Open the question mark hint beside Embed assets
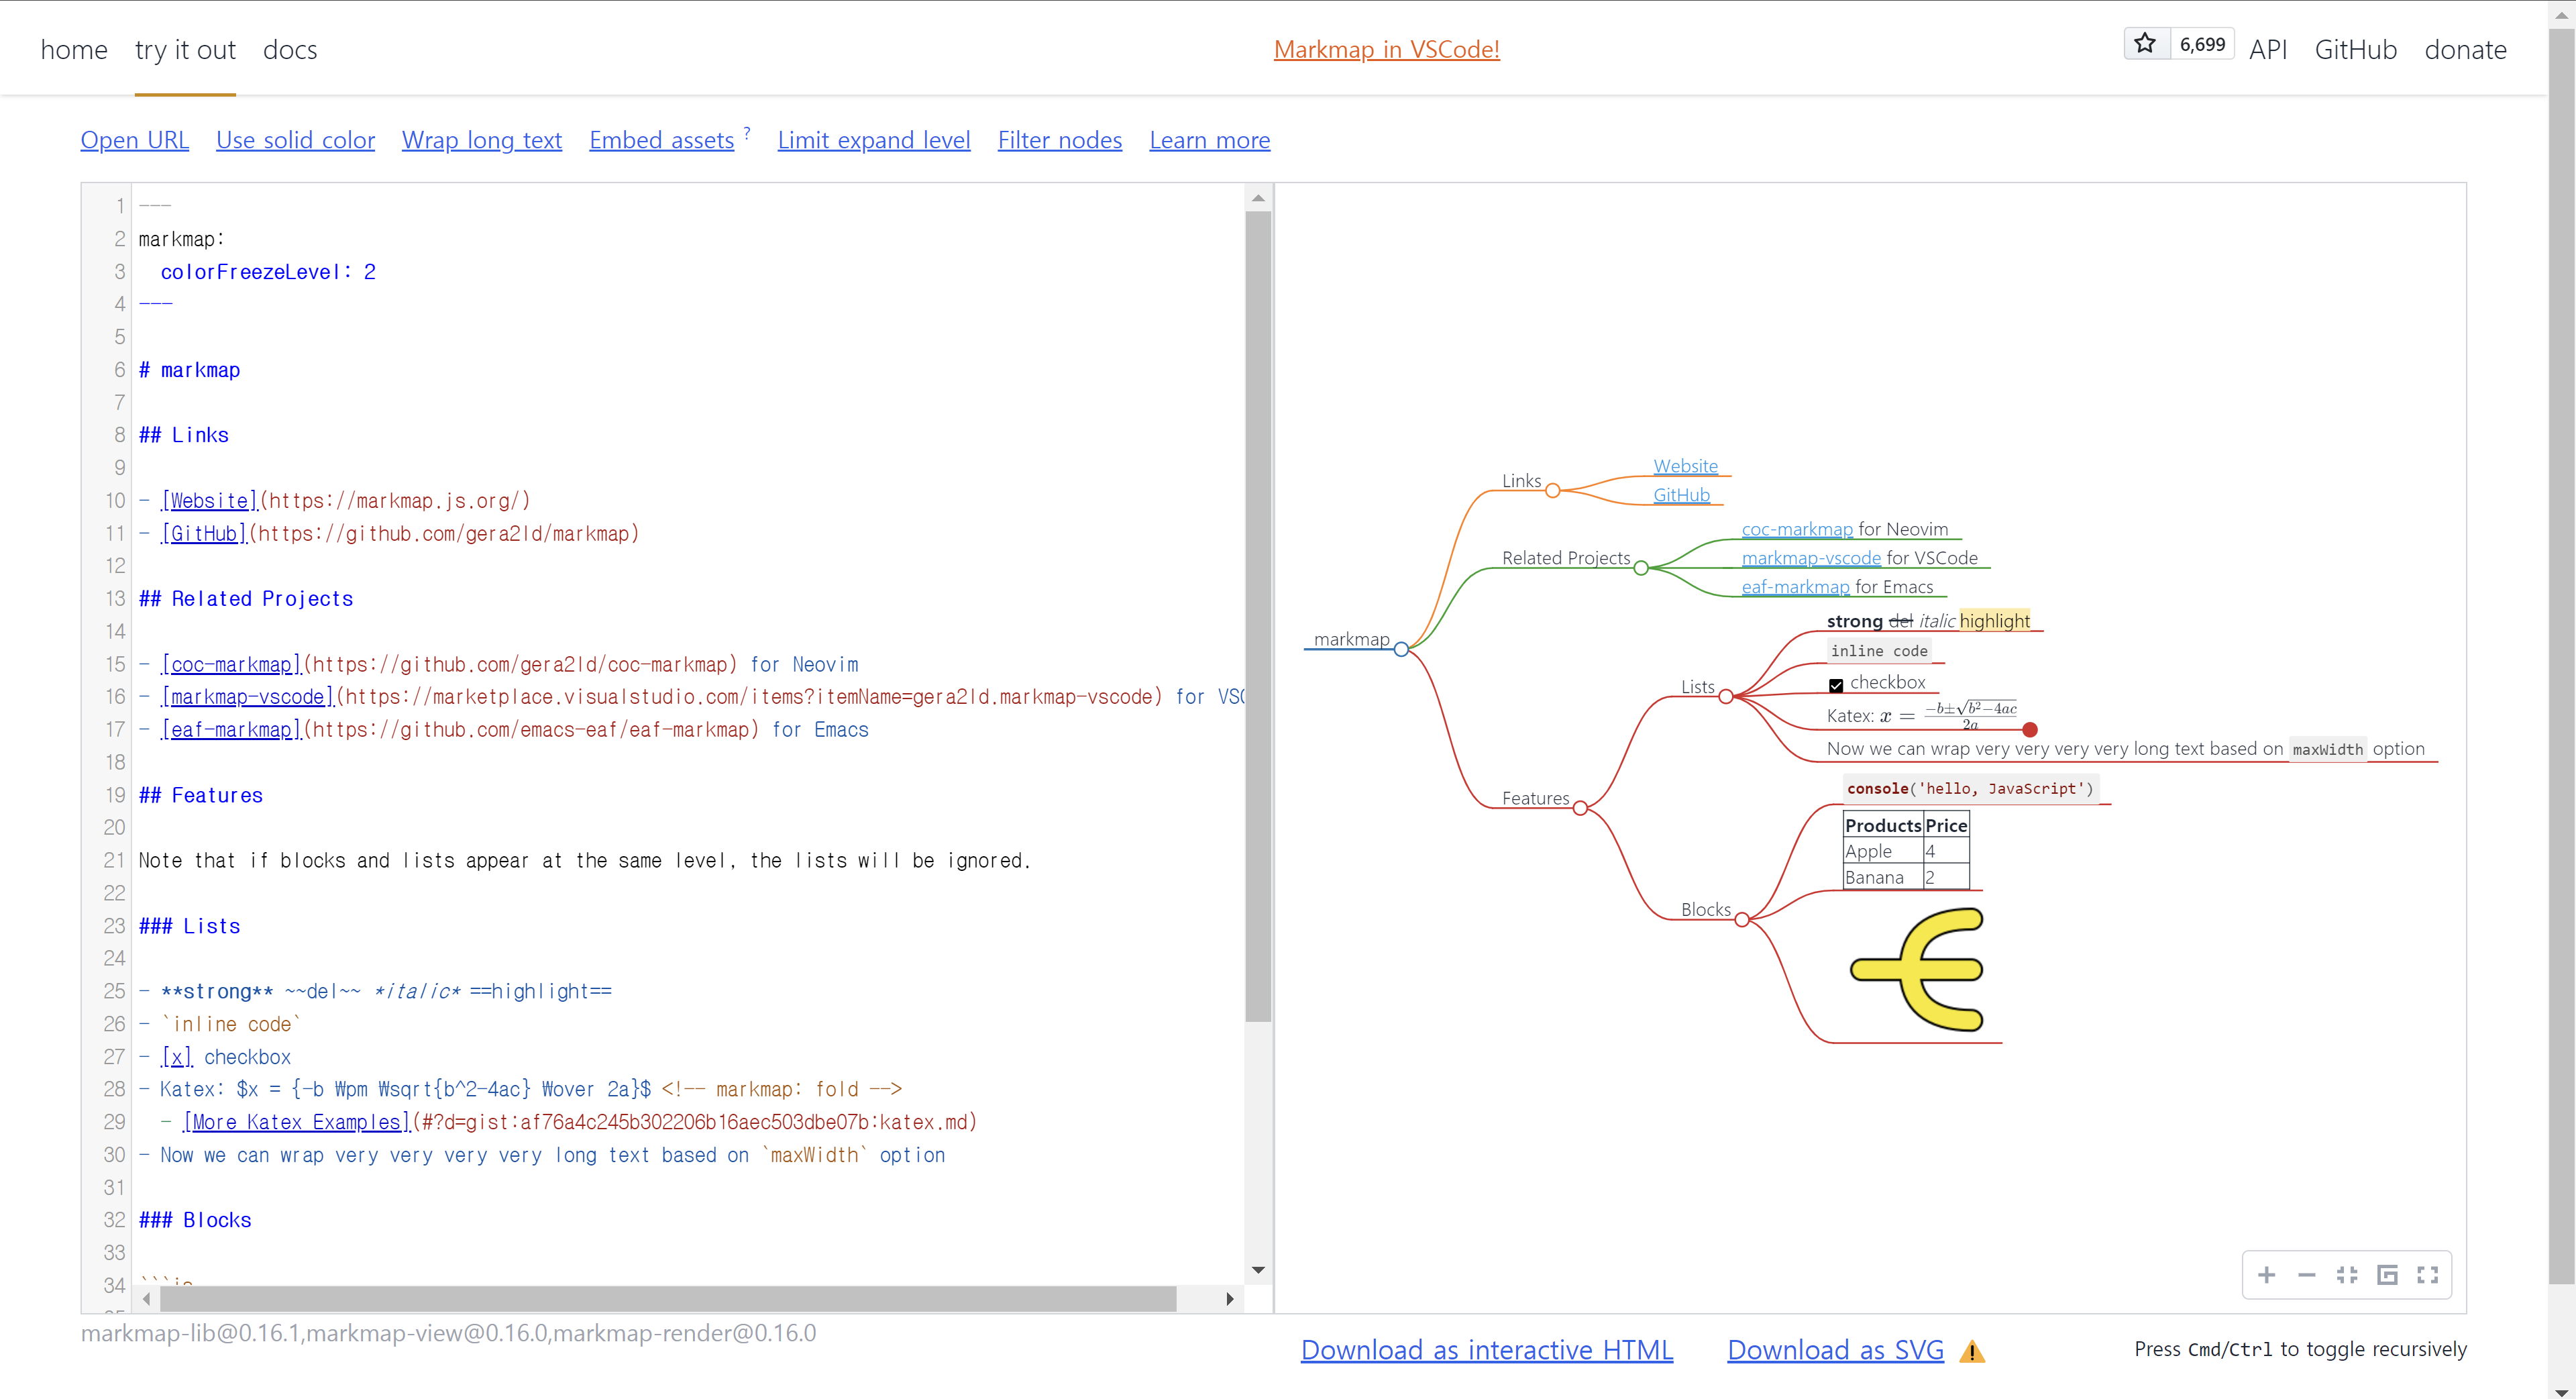This screenshot has width=2576, height=1399. click(747, 132)
